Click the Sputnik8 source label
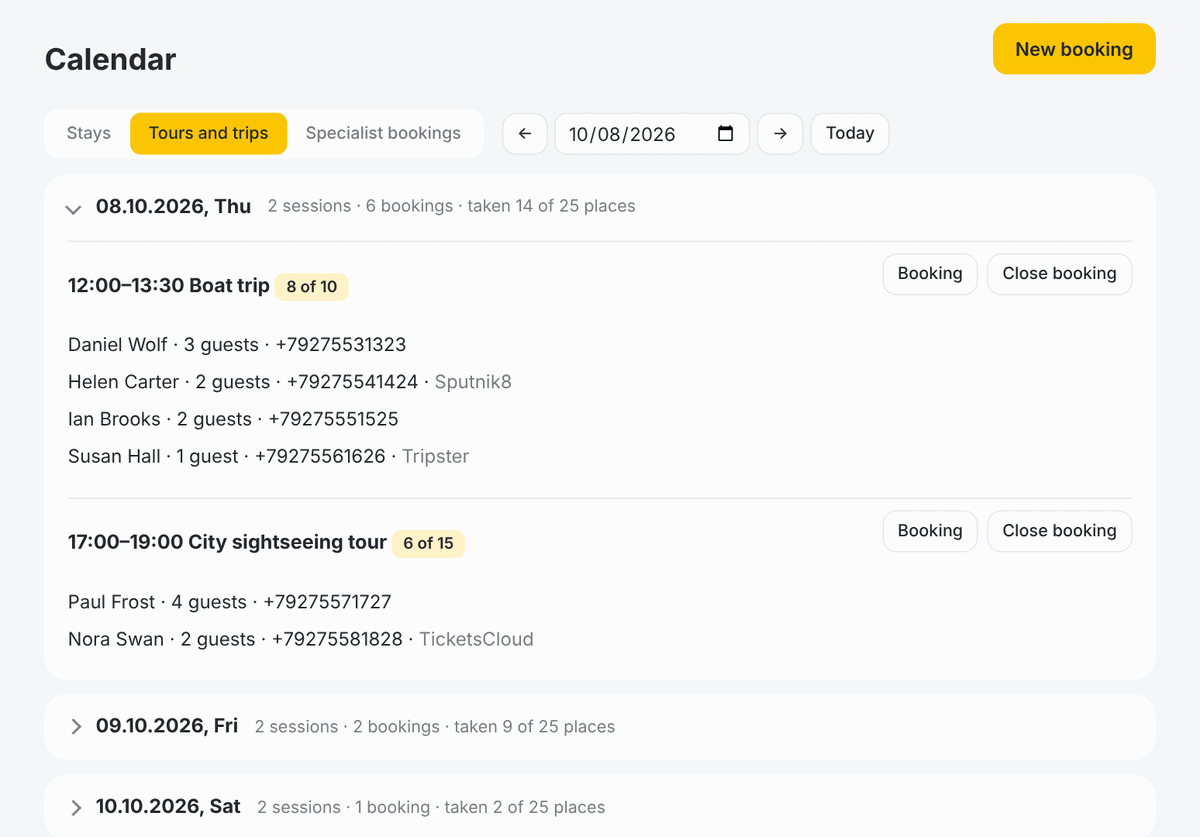1200x837 pixels. coord(473,382)
